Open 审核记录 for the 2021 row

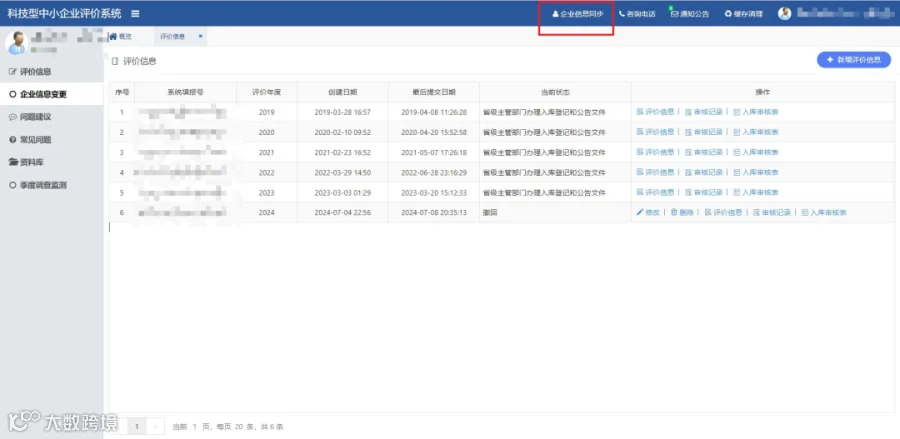tap(704, 152)
